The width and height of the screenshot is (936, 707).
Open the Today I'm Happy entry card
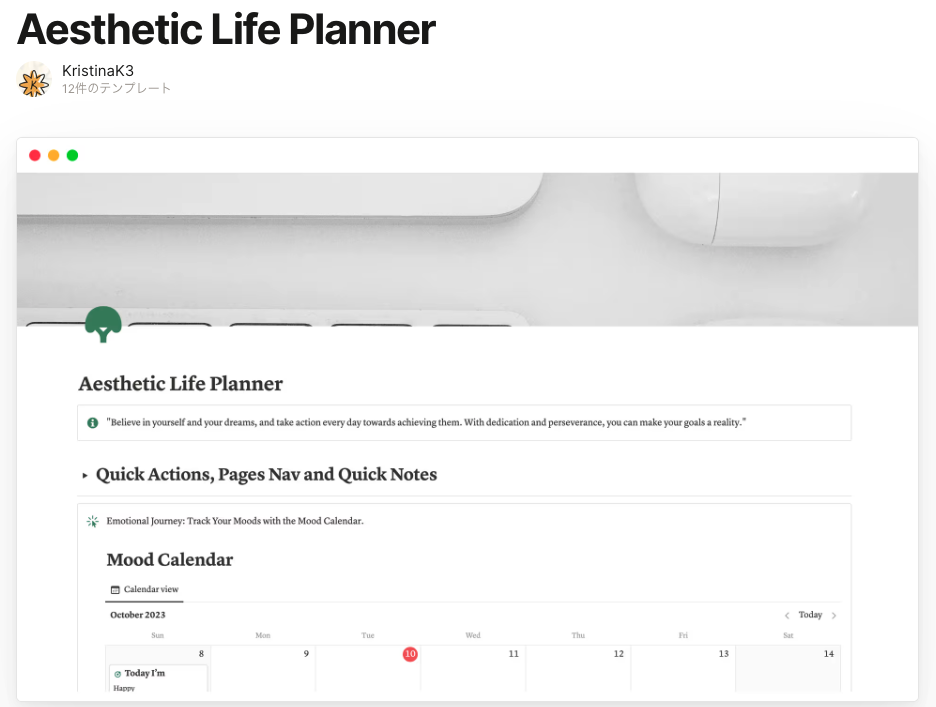coord(158,679)
